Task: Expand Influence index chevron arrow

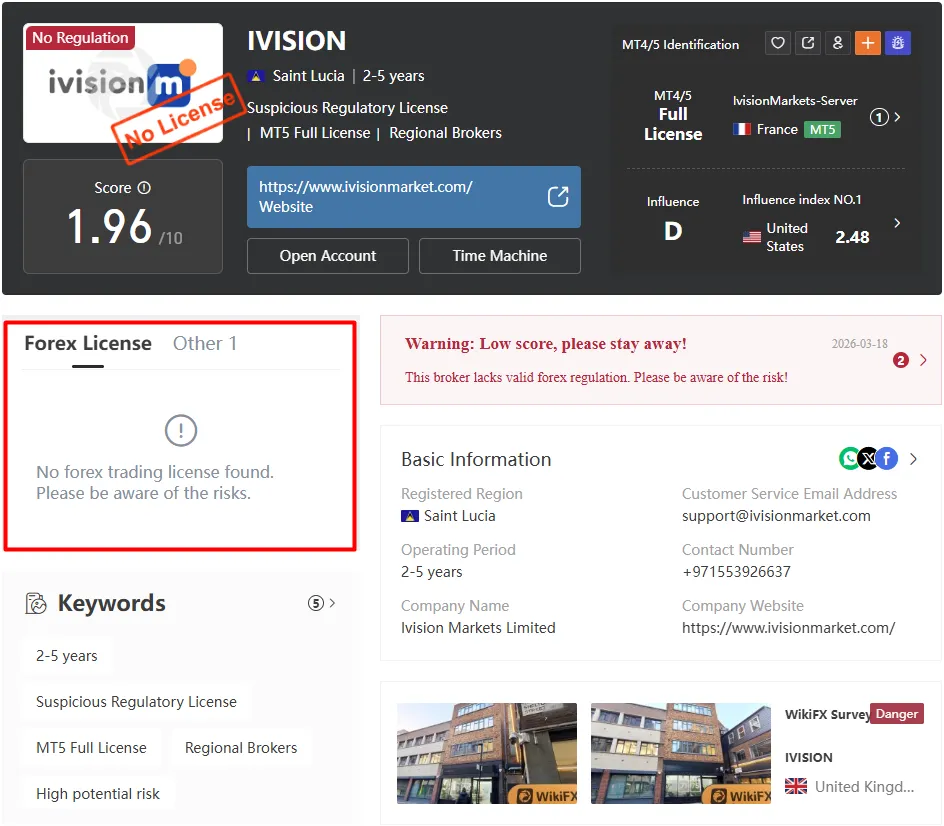Action: 897,223
